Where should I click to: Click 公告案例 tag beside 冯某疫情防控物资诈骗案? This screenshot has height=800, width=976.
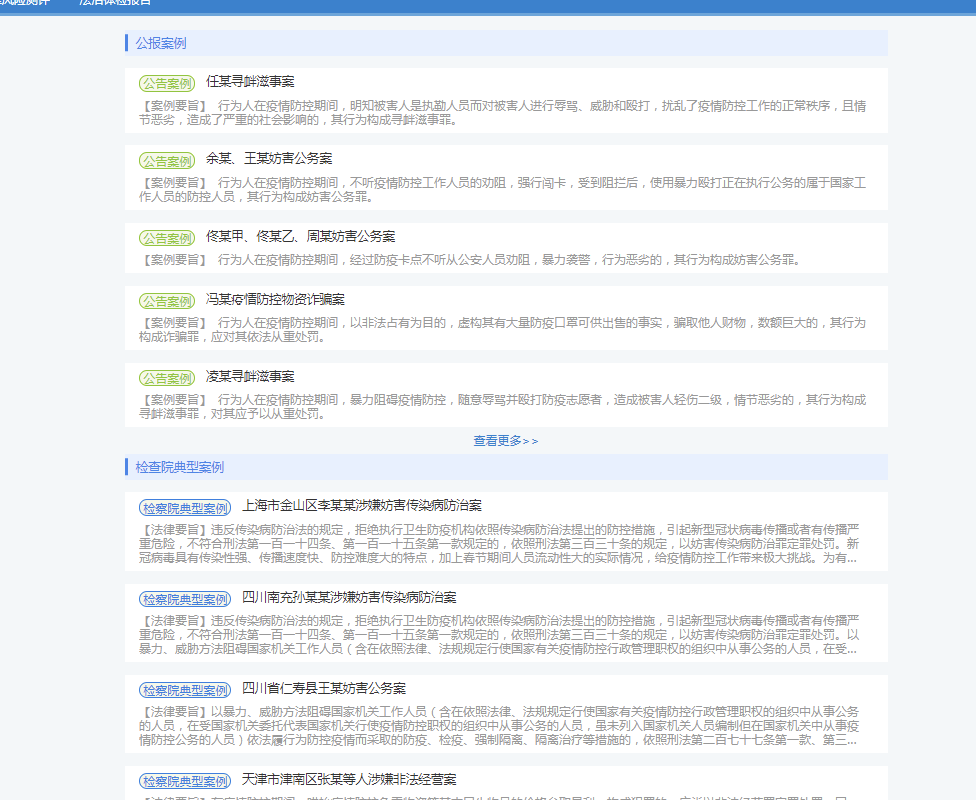point(167,301)
